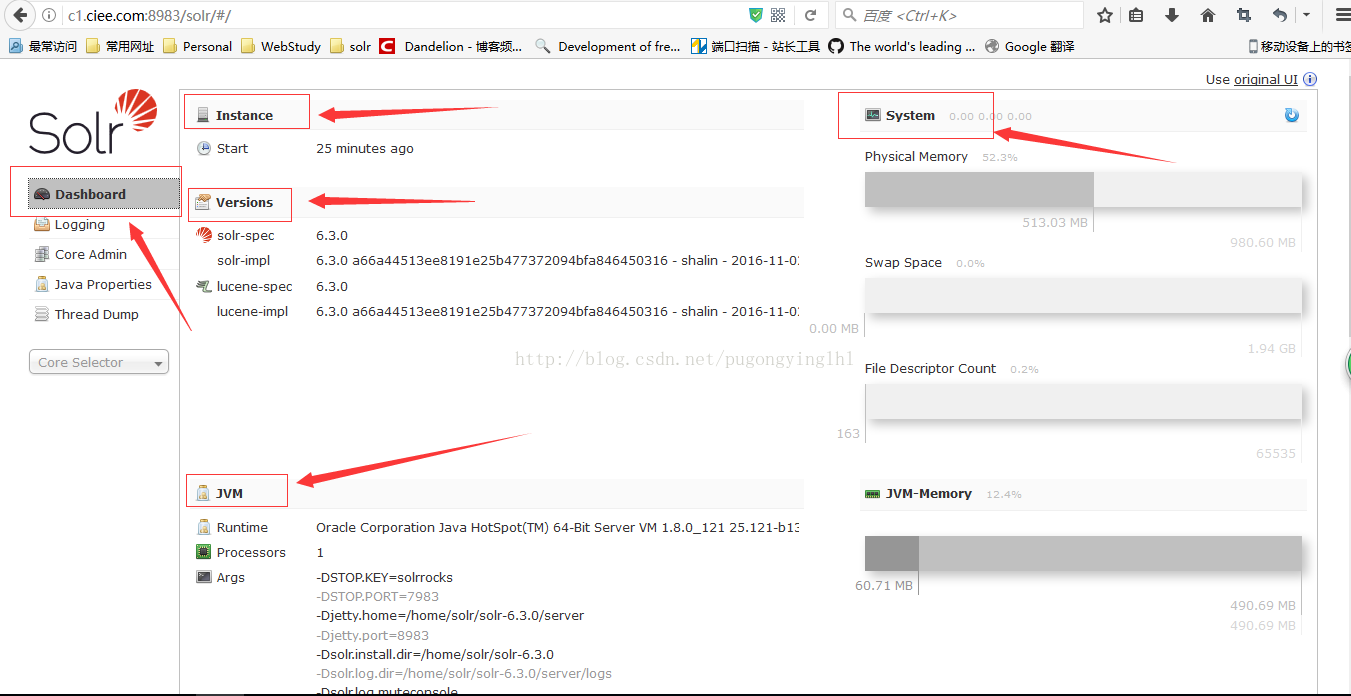This screenshot has width=1351, height=696.
Task: Click the undo arrow toolbar icon
Action: (x=1280, y=15)
